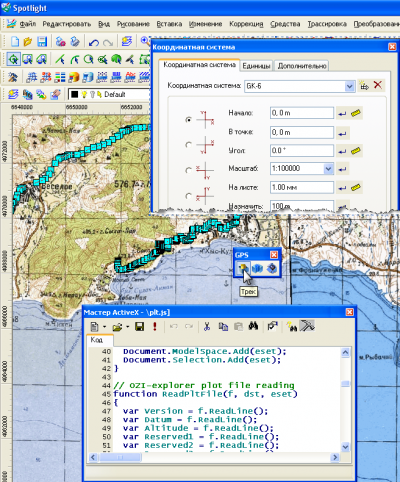Create a new document in main toolbar
The image size is (400, 482).
(15, 42)
